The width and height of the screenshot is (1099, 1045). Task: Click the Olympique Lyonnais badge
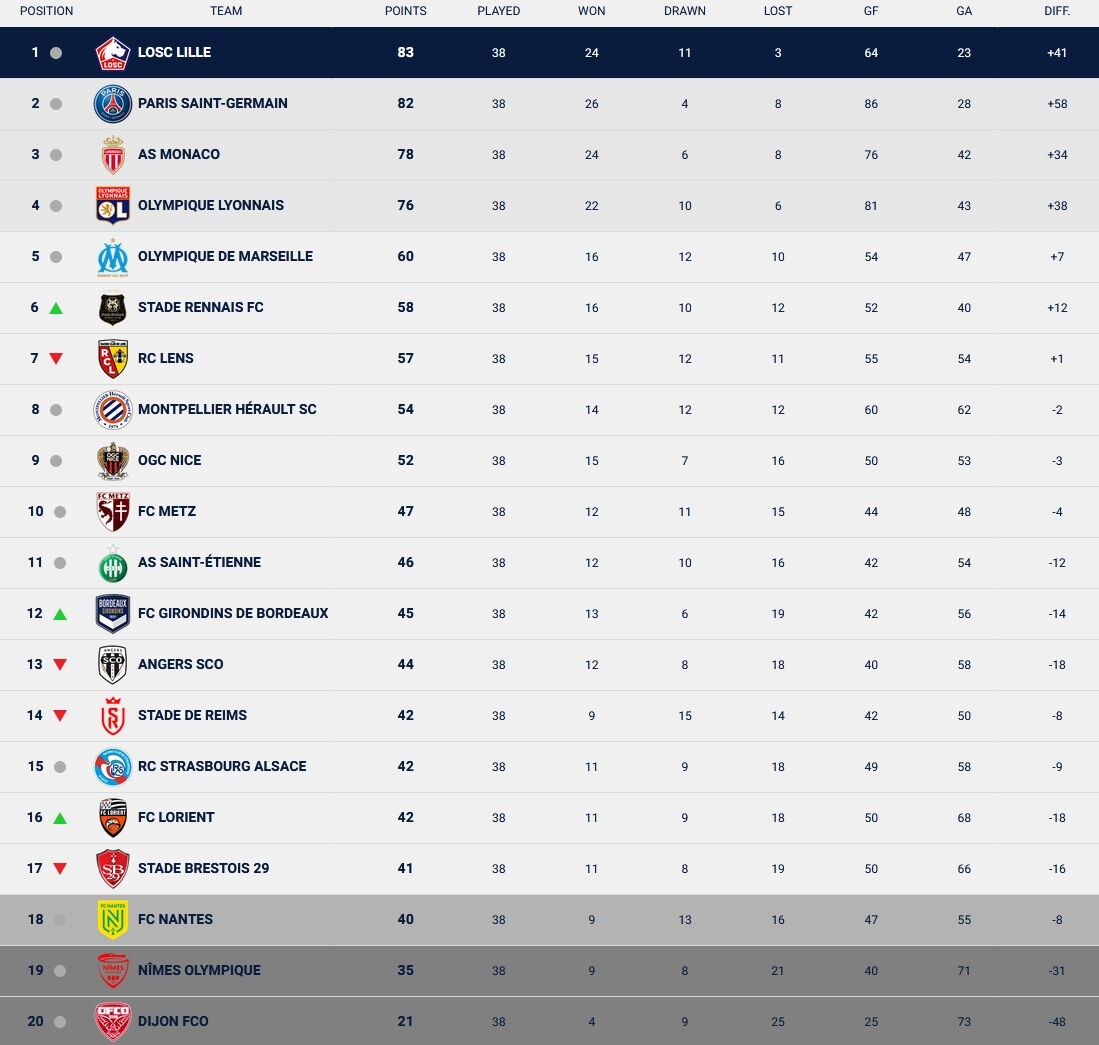pos(112,206)
